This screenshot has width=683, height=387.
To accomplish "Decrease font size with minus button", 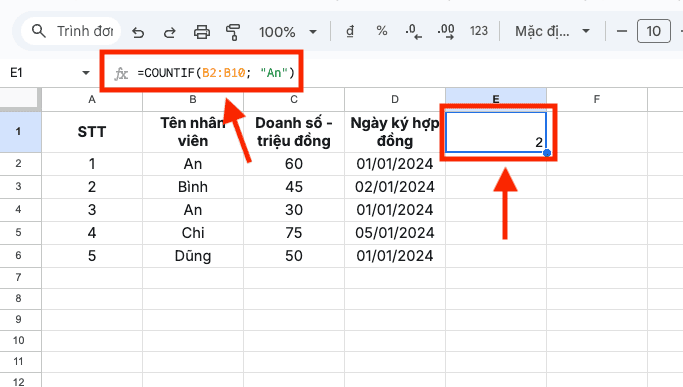I will pos(622,31).
